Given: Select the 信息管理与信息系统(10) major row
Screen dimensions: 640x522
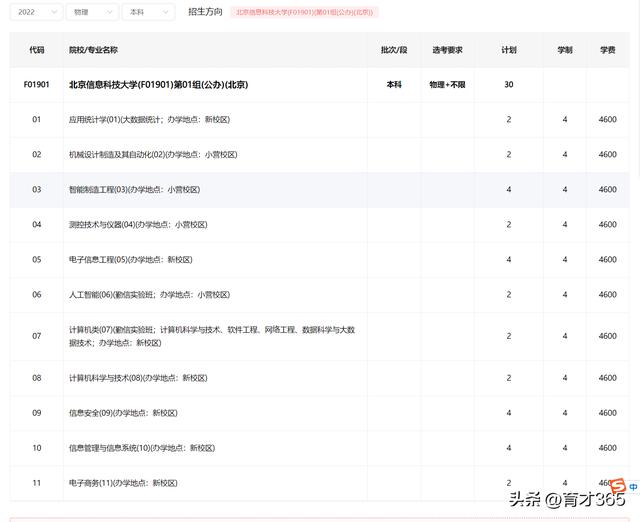Looking at the screenshot, I should click(x=320, y=448).
